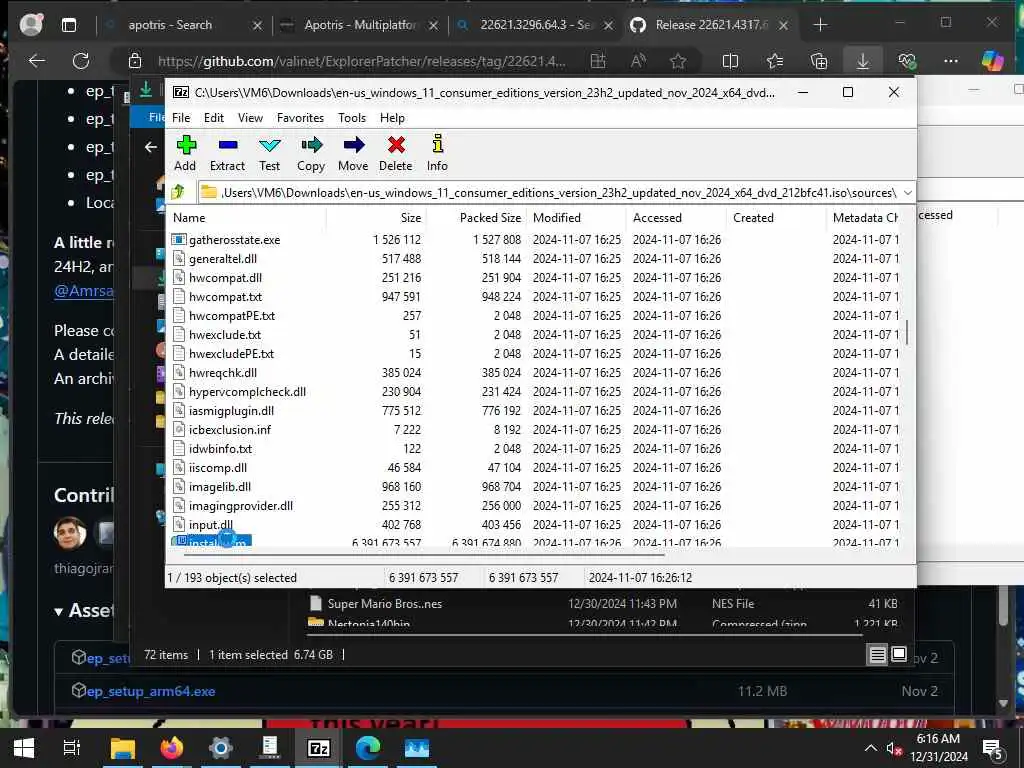Add this page to favorites star

coord(678,61)
